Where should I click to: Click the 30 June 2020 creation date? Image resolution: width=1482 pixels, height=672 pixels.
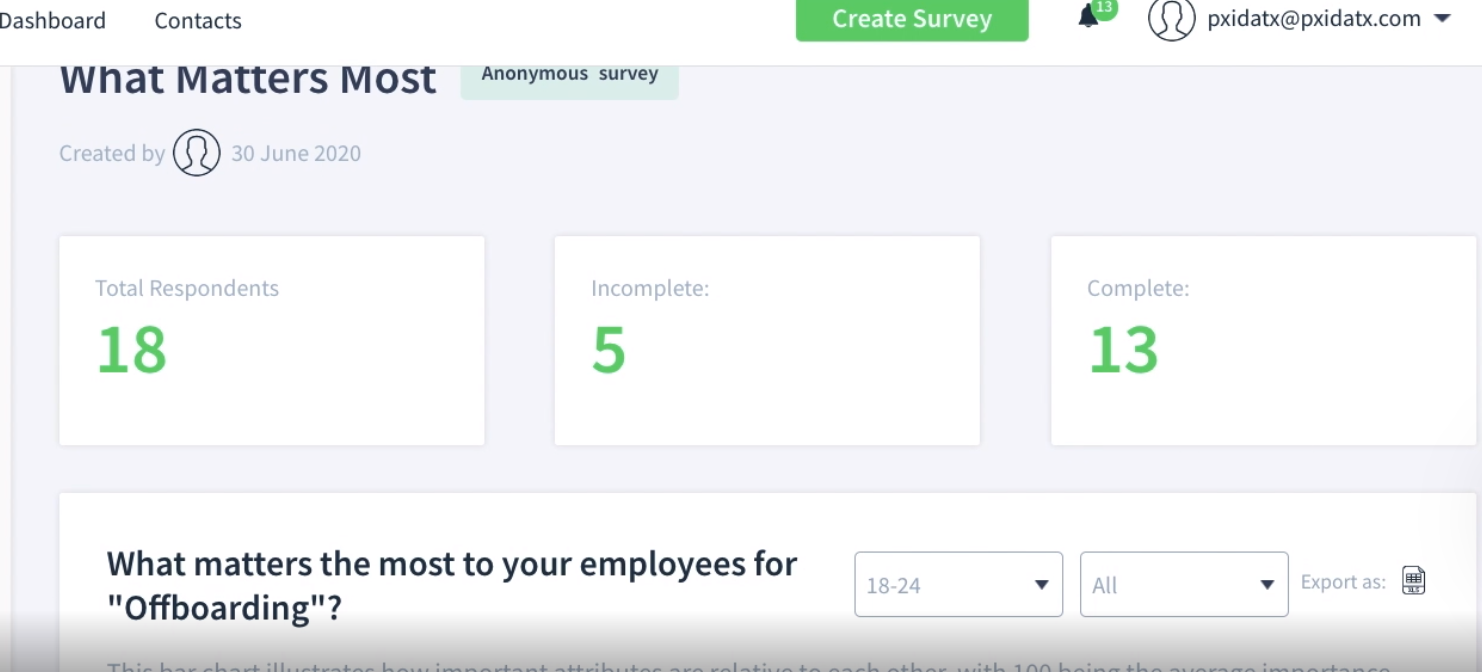(296, 154)
